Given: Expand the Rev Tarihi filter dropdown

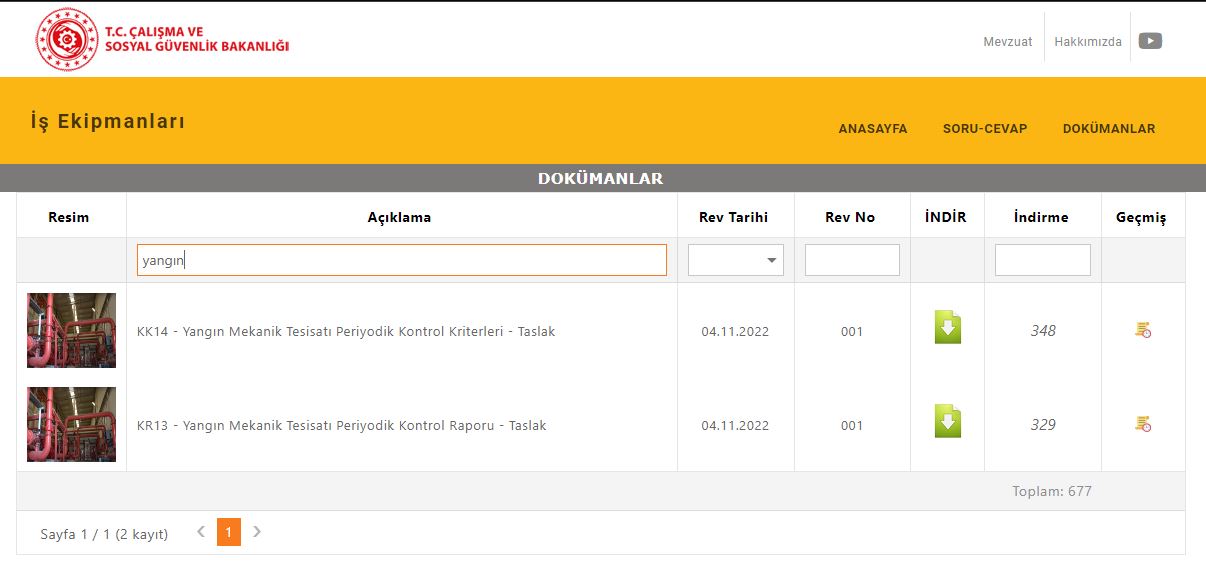Looking at the screenshot, I should (x=771, y=260).
